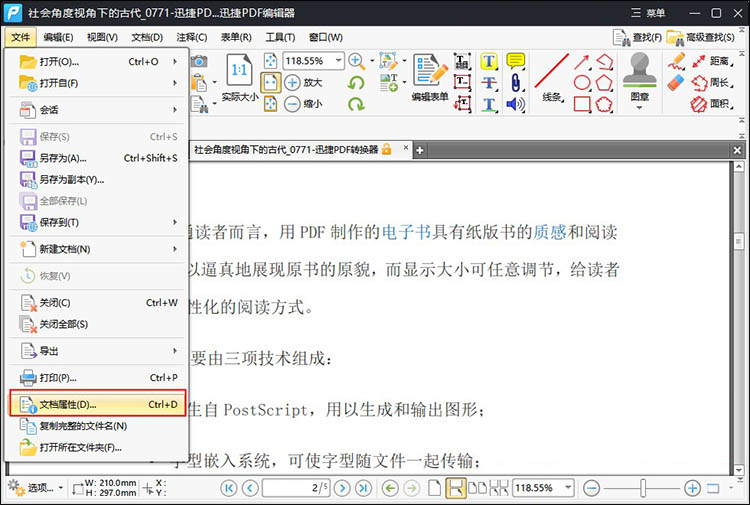Click the 放大 zoom in button
750x505 pixels.
[303, 82]
